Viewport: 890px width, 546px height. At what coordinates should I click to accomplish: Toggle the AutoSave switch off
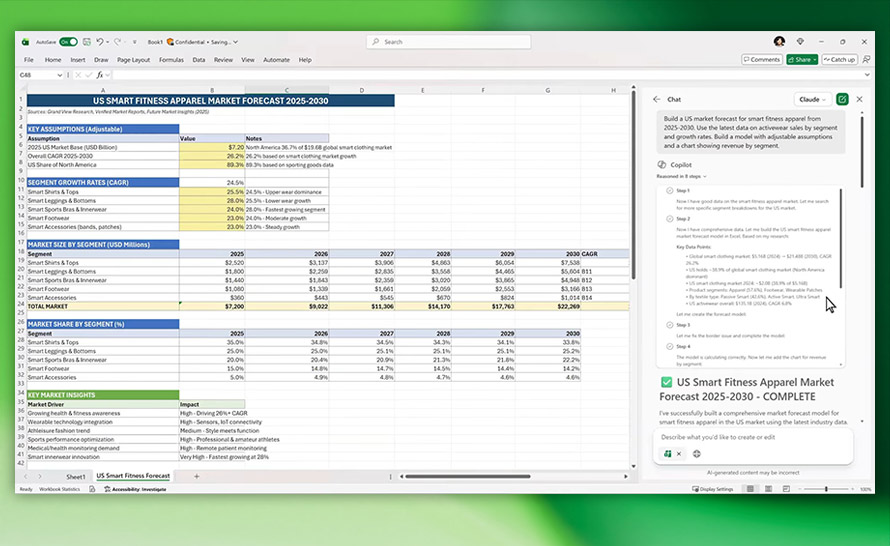point(68,42)
